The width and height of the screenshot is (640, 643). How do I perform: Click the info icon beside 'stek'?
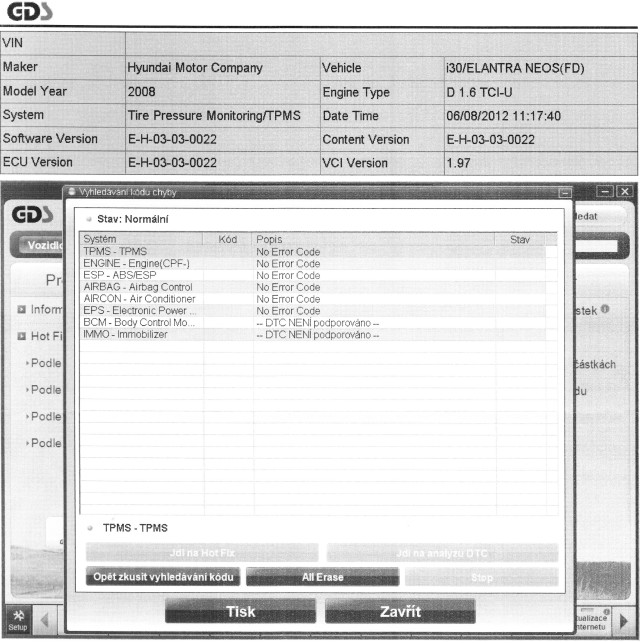coord(605,309)
